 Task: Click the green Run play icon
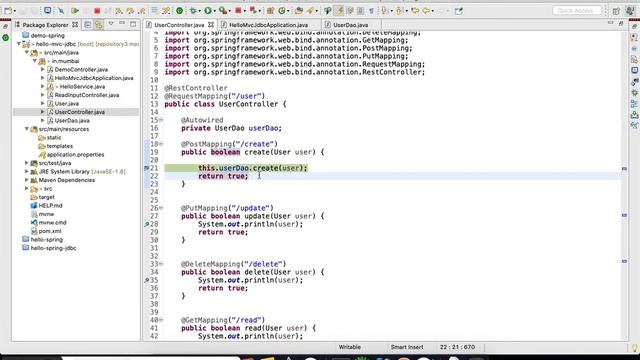(208, 11)
